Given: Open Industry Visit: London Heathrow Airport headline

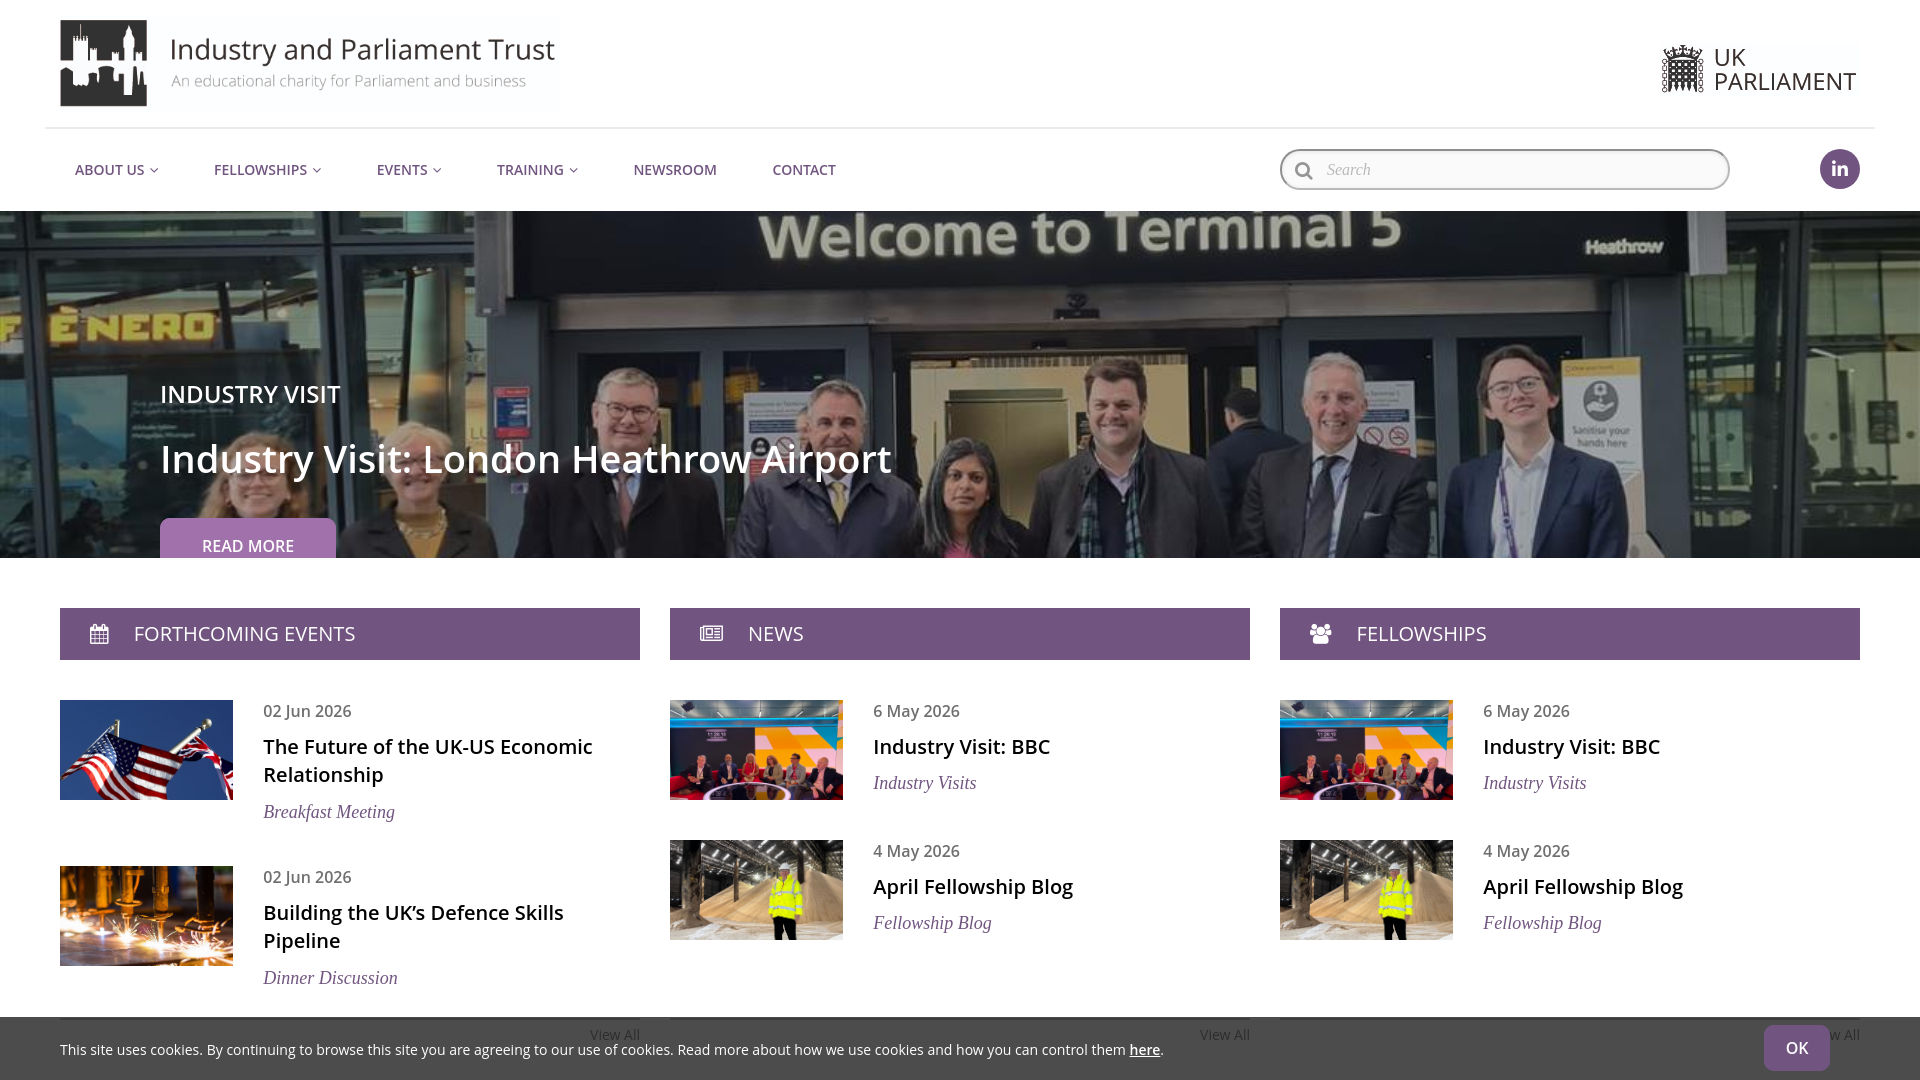Looking at the screenshot, I should 525,459.
